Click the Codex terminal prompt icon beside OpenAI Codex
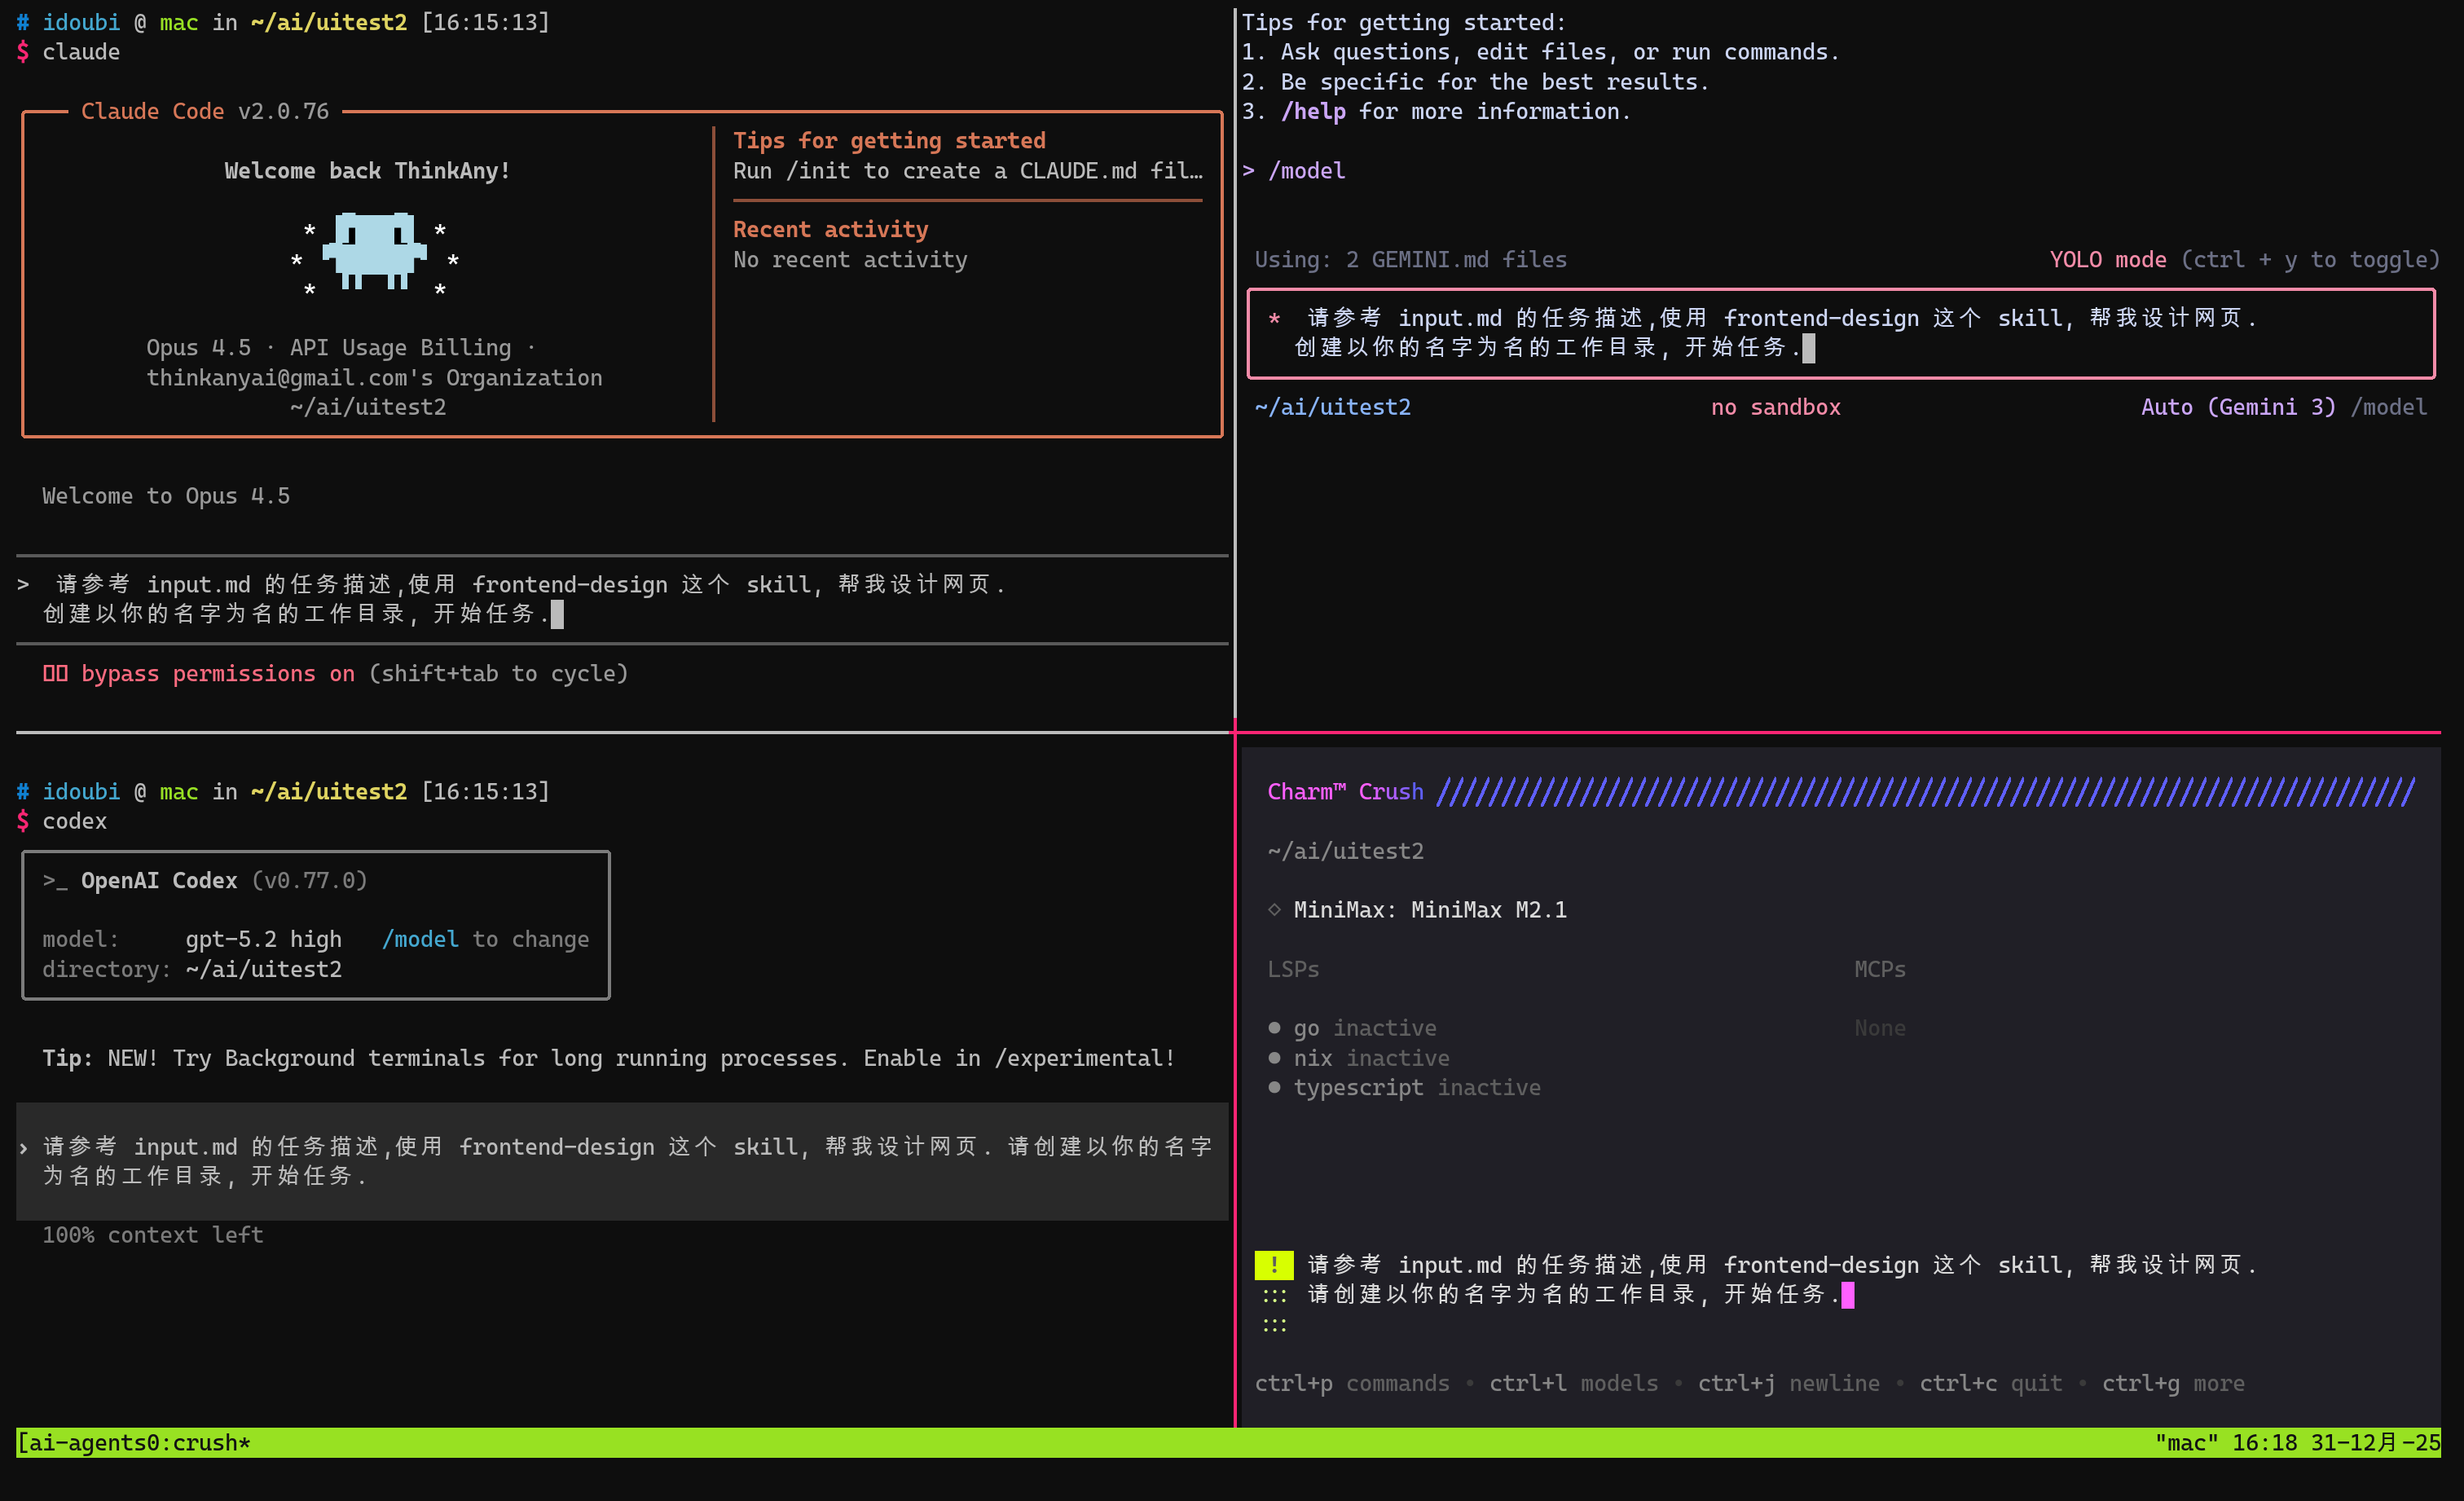Viewport: 2464px width, 1501px height. 54,881
